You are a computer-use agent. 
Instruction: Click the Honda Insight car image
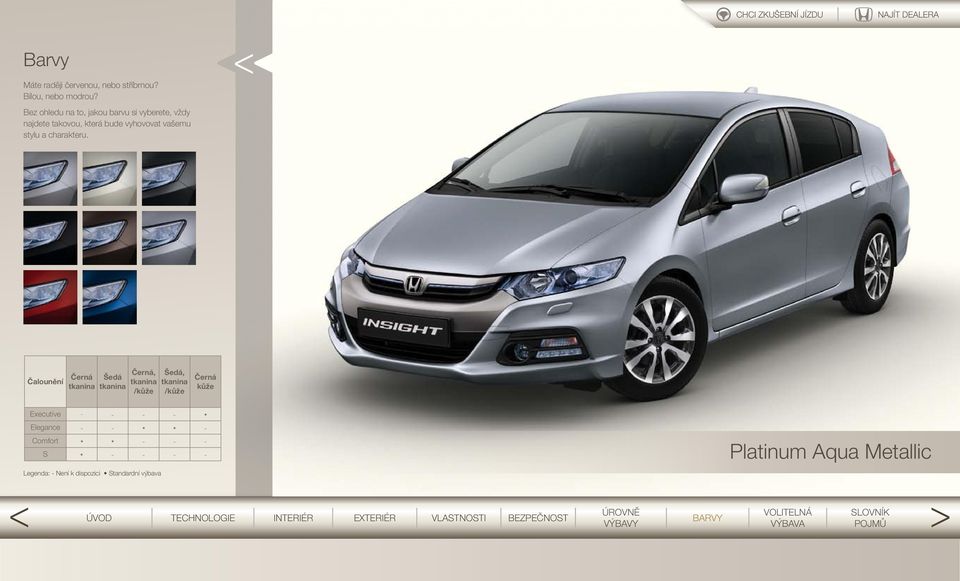[617, 245]
